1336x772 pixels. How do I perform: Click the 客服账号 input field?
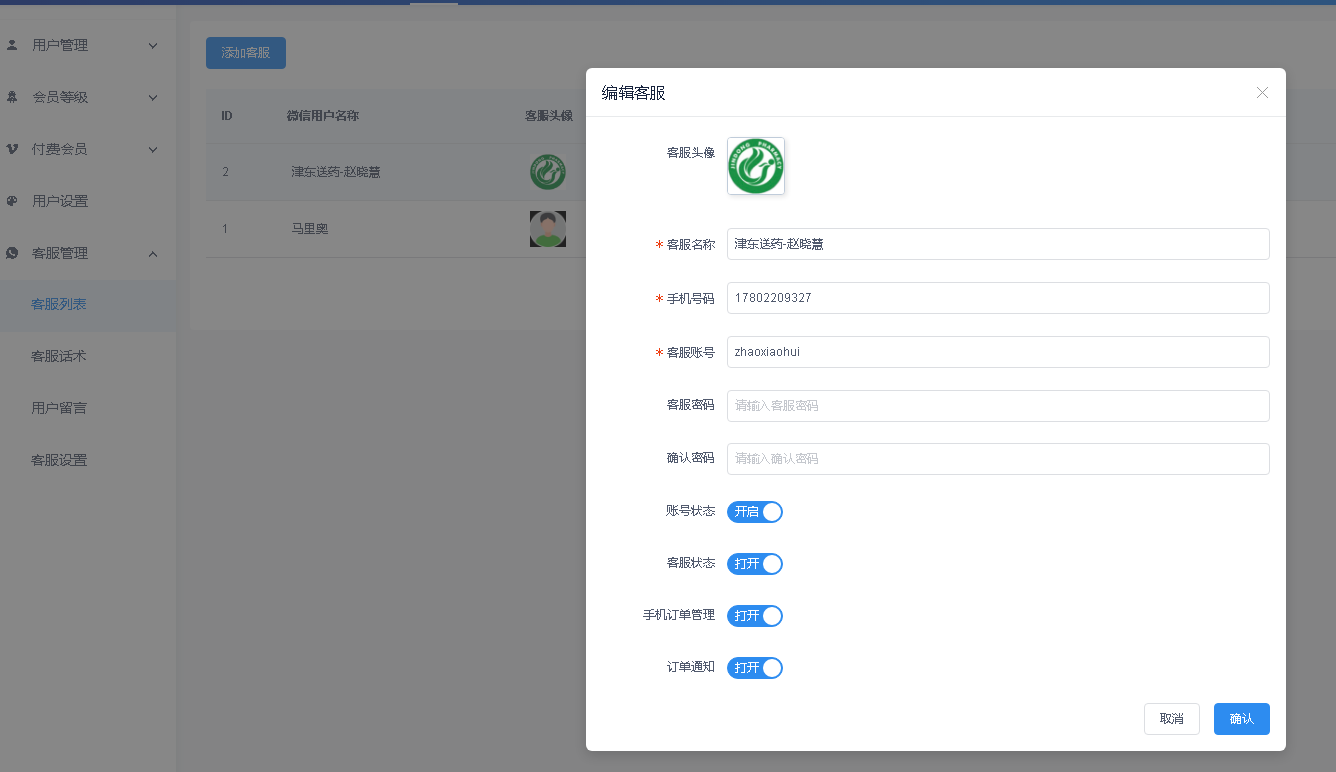tap(998, 352)
